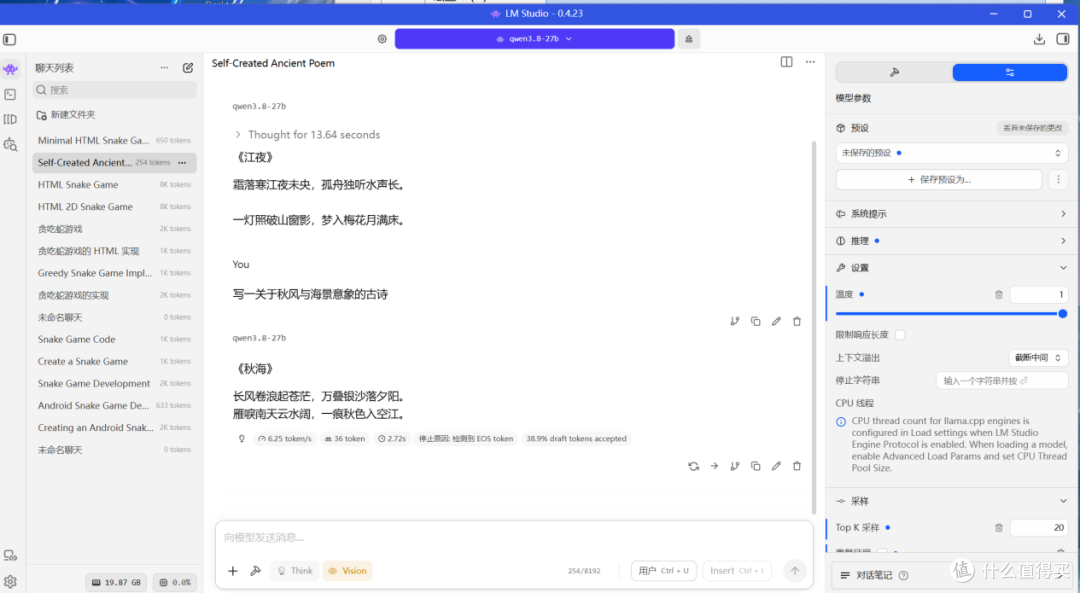Expand the Thought for 13.64 seconds section
Image resolution: width=1080 pixels, height=593 pixels.
coord(307,135)
